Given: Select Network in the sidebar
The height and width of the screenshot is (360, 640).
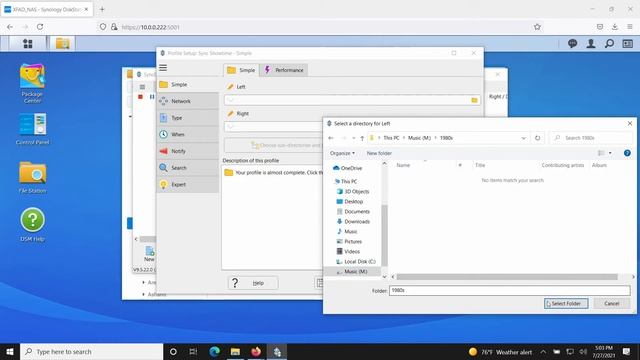Looking at the screenshot, I should pyautogui.click(x=188, y=101).
